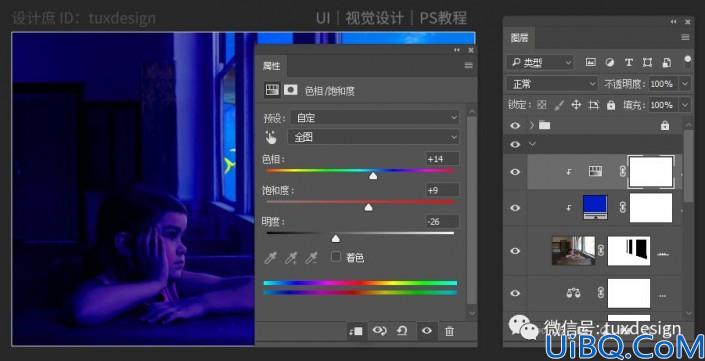Select the photo layer's window mask thumbnail
The height and width of the screenshot is (361, 705).
629,251
